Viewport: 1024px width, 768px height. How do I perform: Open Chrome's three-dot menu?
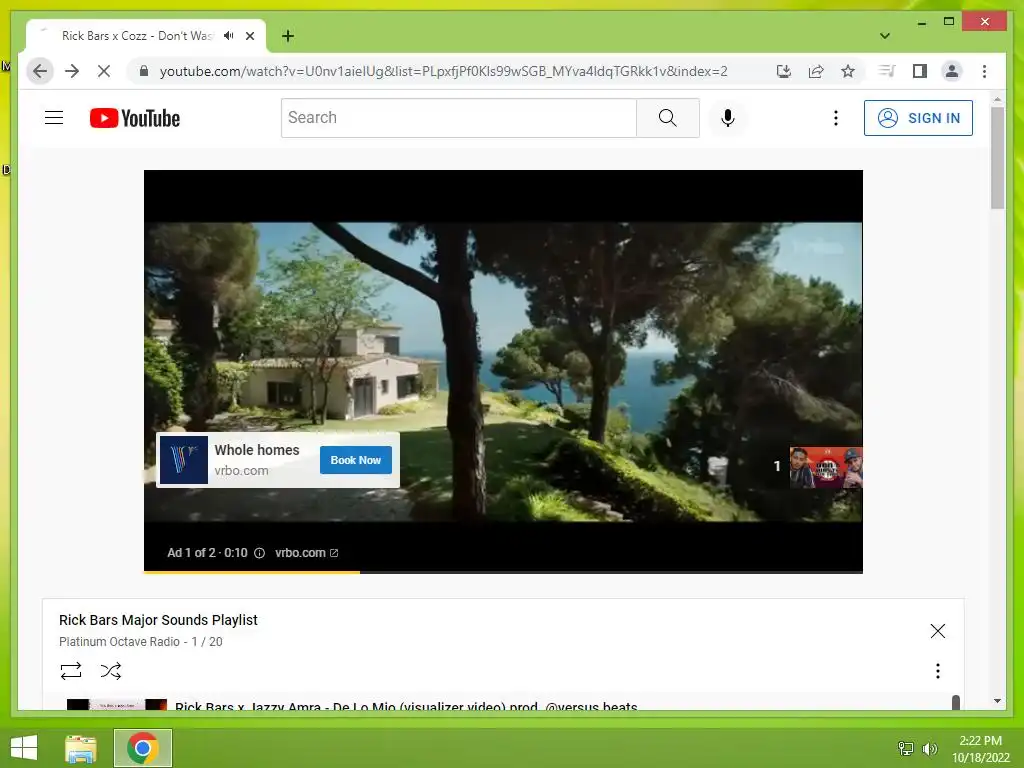coord(984,71)
